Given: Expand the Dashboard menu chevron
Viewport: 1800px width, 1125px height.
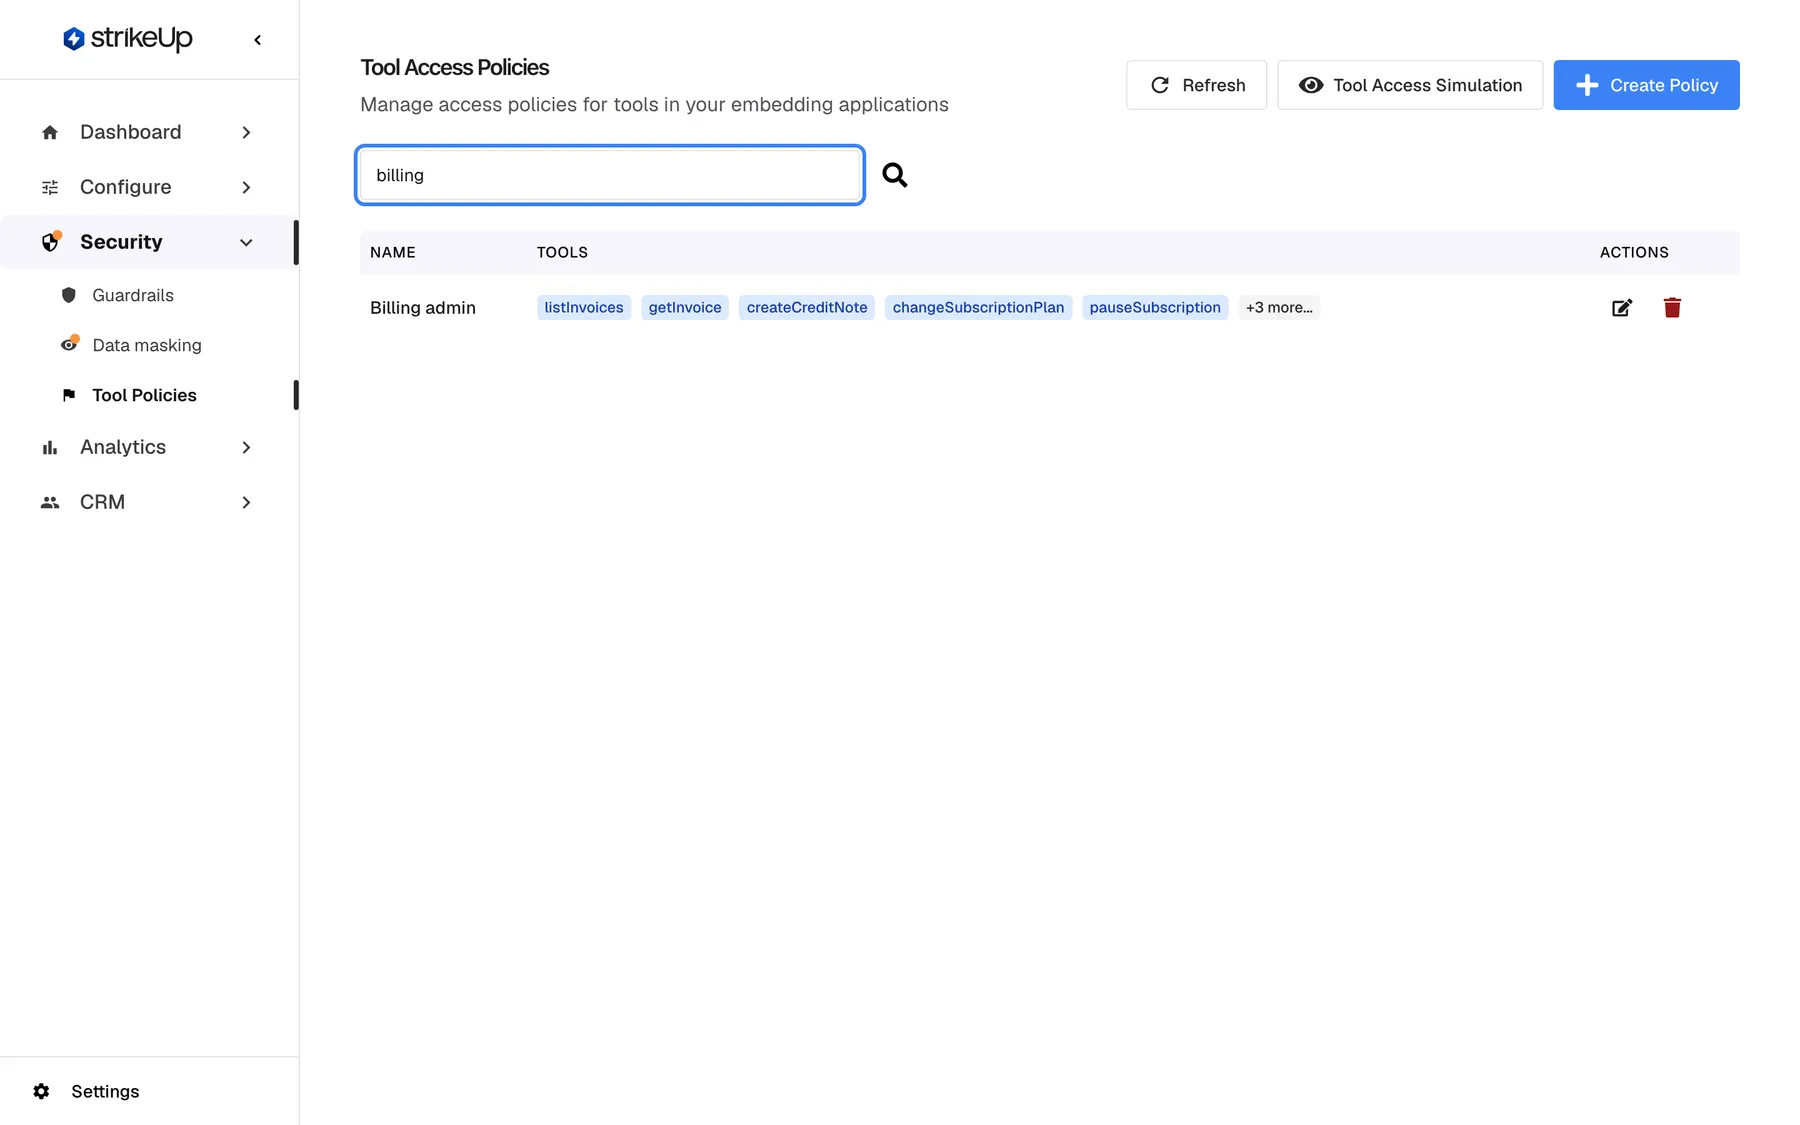Looking at the screenshot, I should pos(246,132).
